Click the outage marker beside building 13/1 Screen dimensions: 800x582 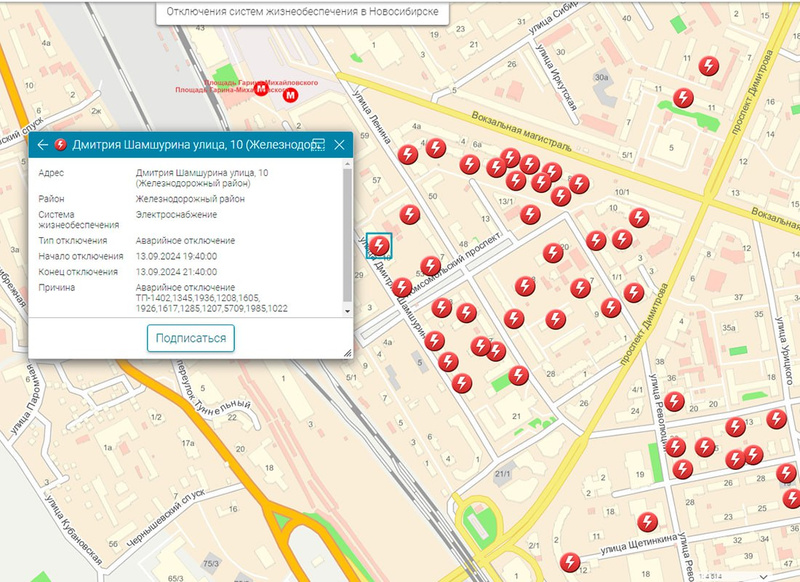(x=530, y=214)
